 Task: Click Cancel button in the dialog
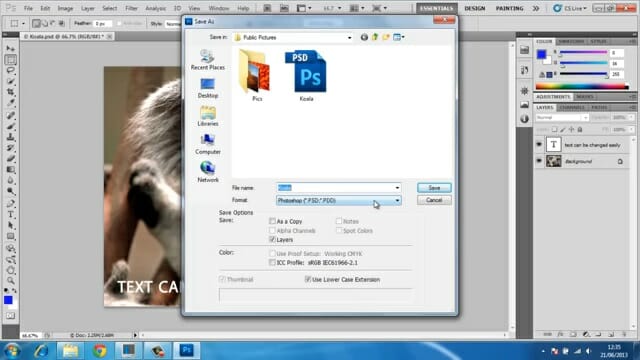point(434,200)
